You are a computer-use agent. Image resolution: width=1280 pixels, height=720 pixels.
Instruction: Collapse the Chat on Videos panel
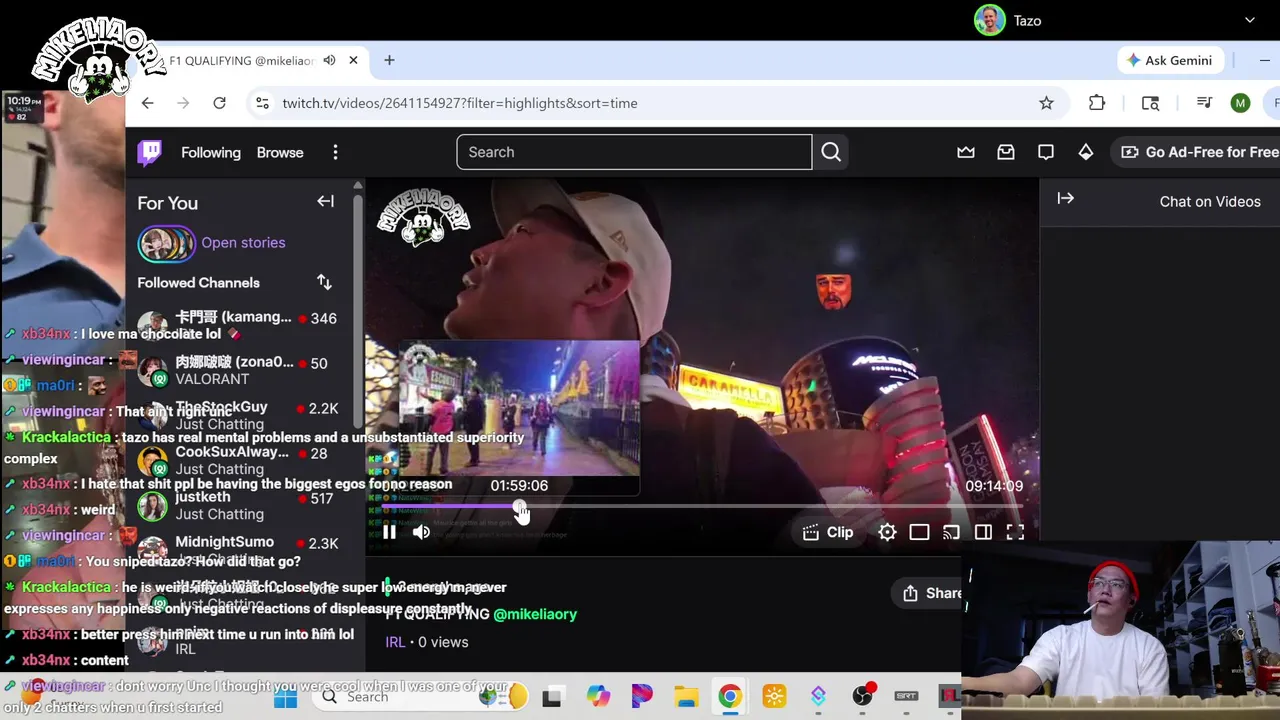tap(1065, 198)
